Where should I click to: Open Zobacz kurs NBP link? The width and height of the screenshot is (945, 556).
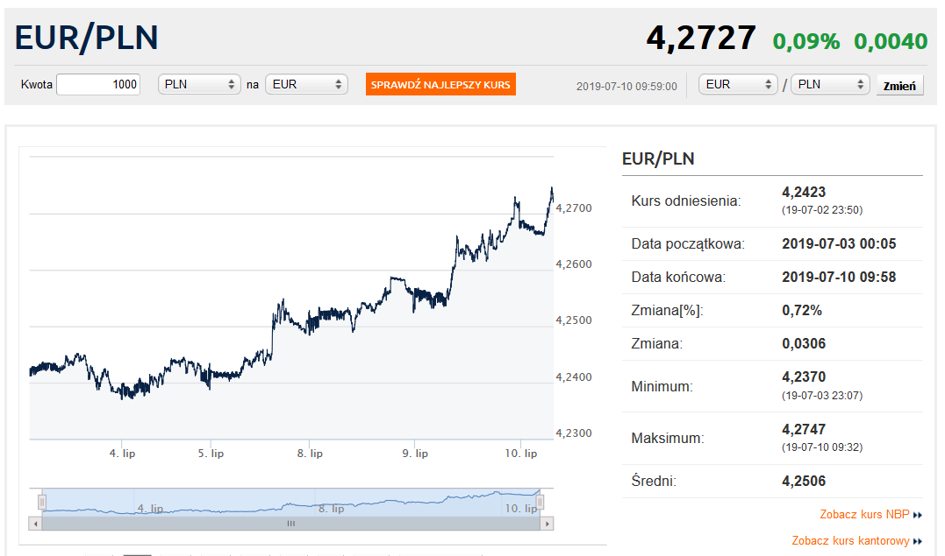pos(864,515)
